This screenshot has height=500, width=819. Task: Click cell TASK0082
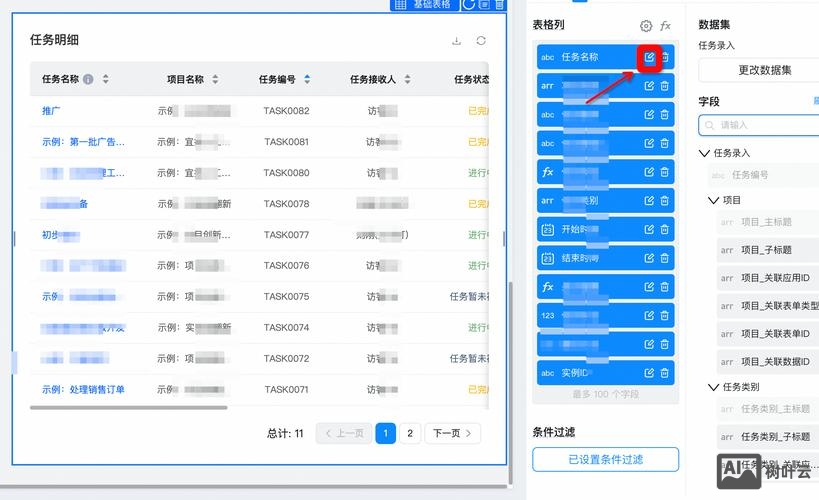[286, 111]
